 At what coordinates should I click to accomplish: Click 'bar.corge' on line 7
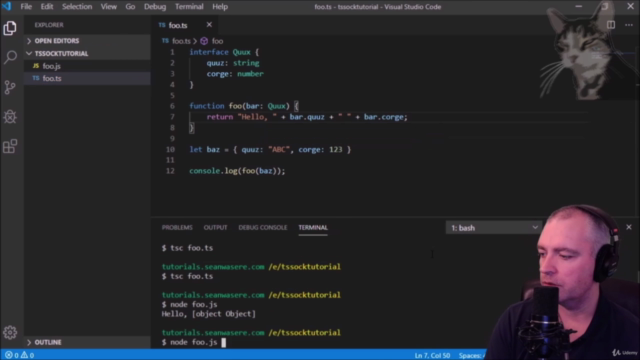[383, 117]
